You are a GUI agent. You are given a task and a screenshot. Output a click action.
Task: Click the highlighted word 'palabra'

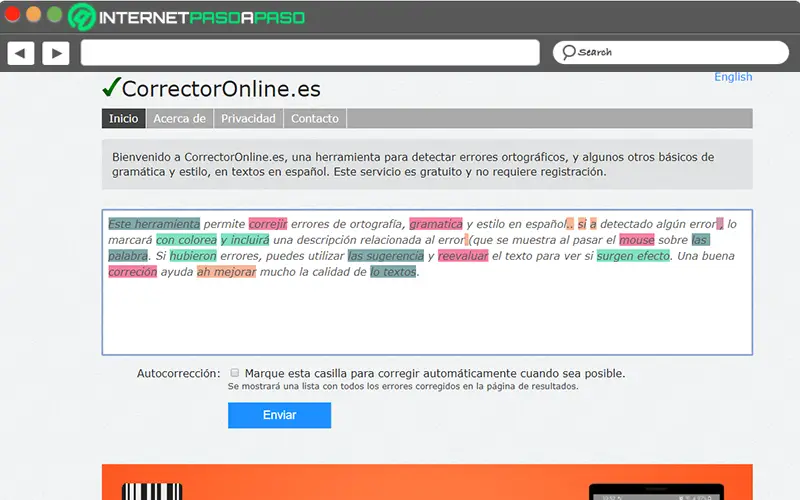click(x=128, y=256)
